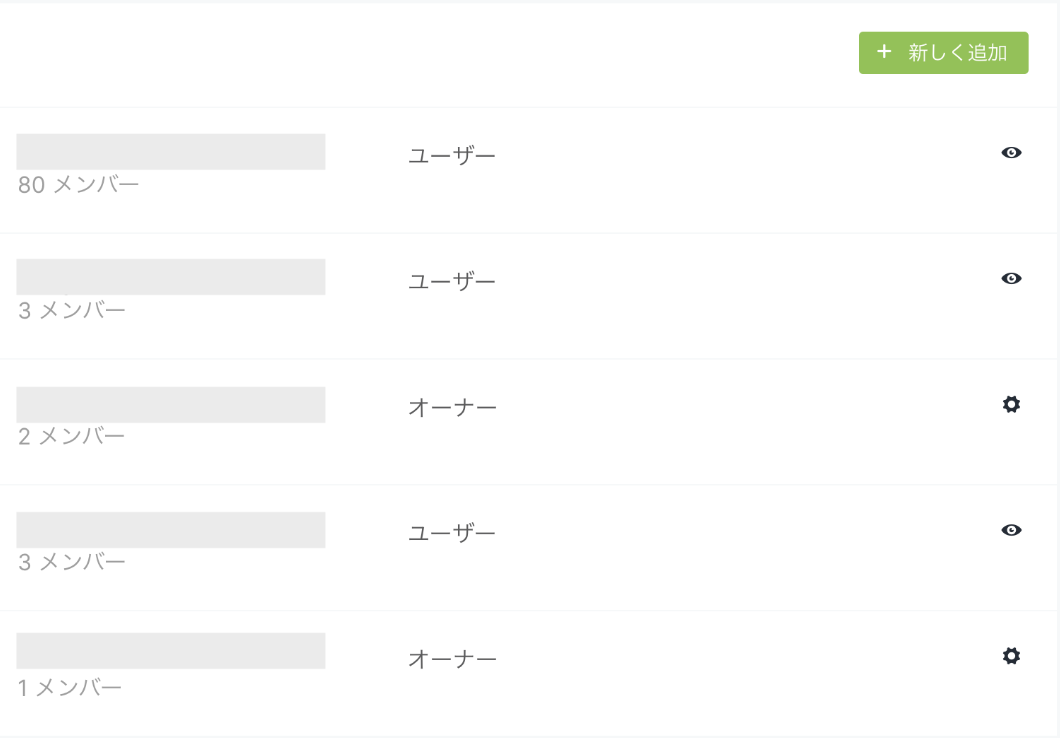Open eye icon for first 3 メンバー row

click(x=1011, y=278)
